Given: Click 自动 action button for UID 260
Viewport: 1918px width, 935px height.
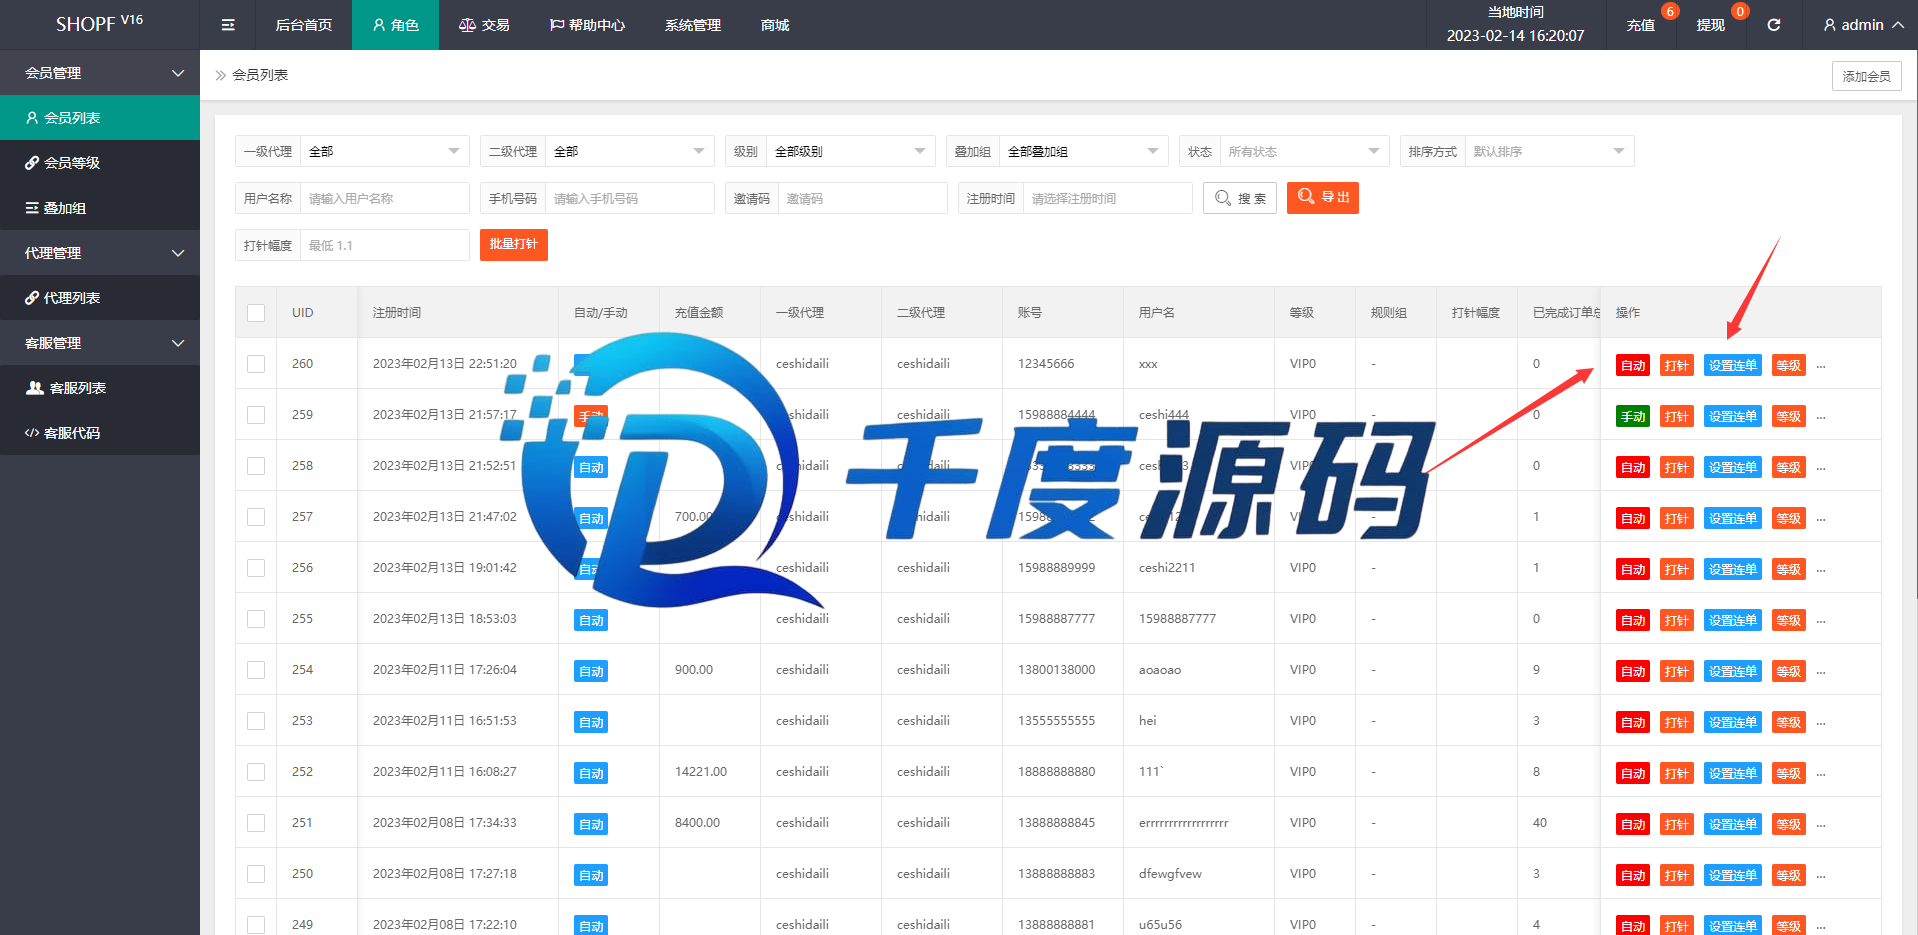Looking at the screenshot, I should point(1633,365).
